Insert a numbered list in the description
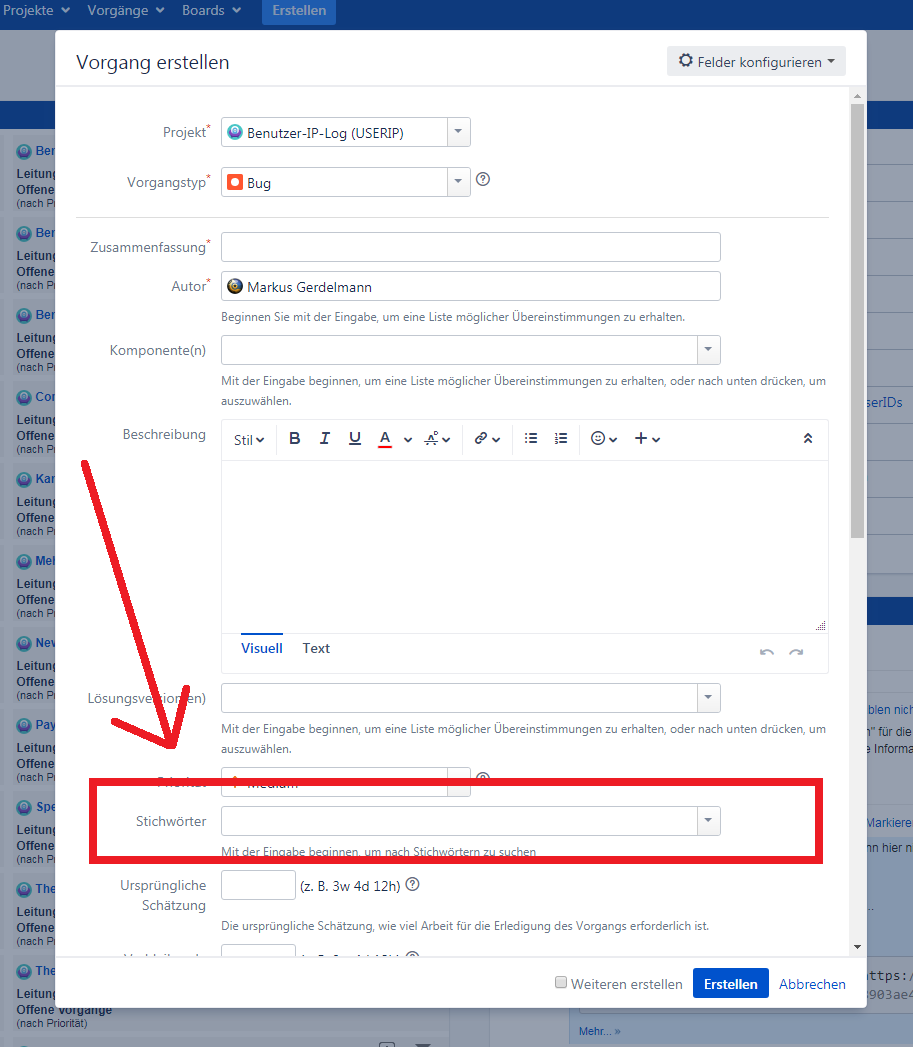Viewport: 913px width, 1047px height. click(561, 439)
